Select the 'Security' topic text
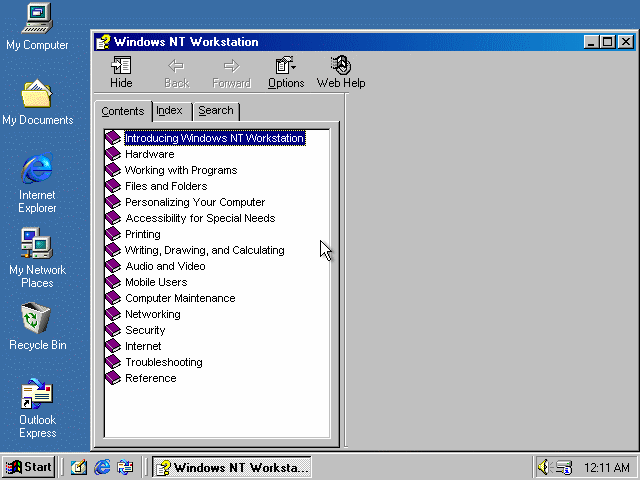The width and height of the screenshot is (640, 480). click(x=145, y=330)
